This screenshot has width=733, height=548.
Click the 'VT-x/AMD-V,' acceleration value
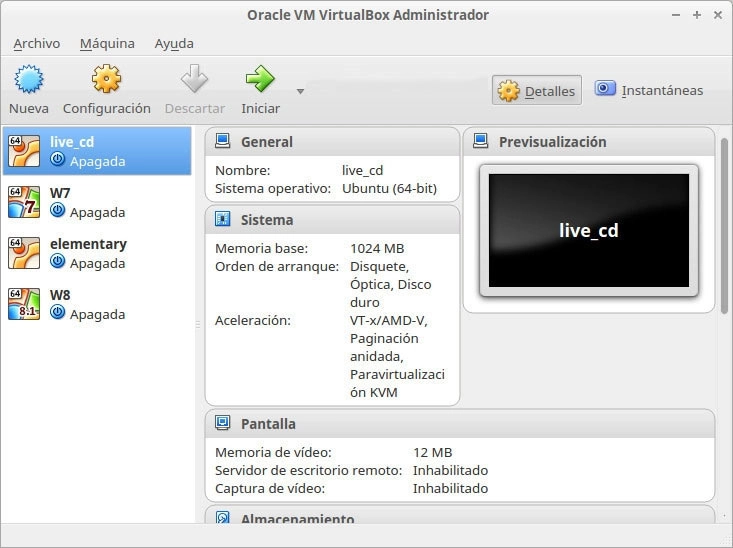[389, 320]
